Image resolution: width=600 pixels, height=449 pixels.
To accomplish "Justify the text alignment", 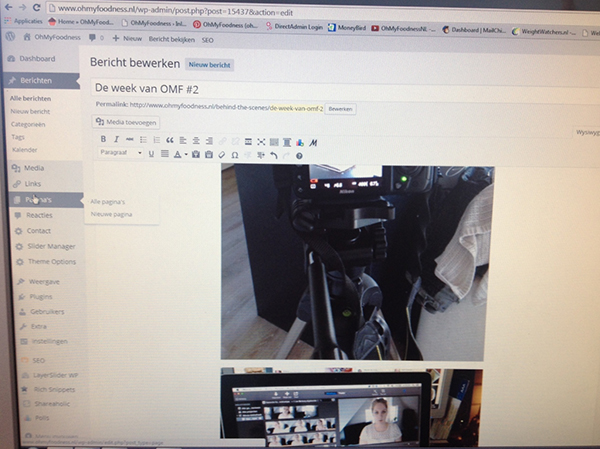I will [165, 154].
